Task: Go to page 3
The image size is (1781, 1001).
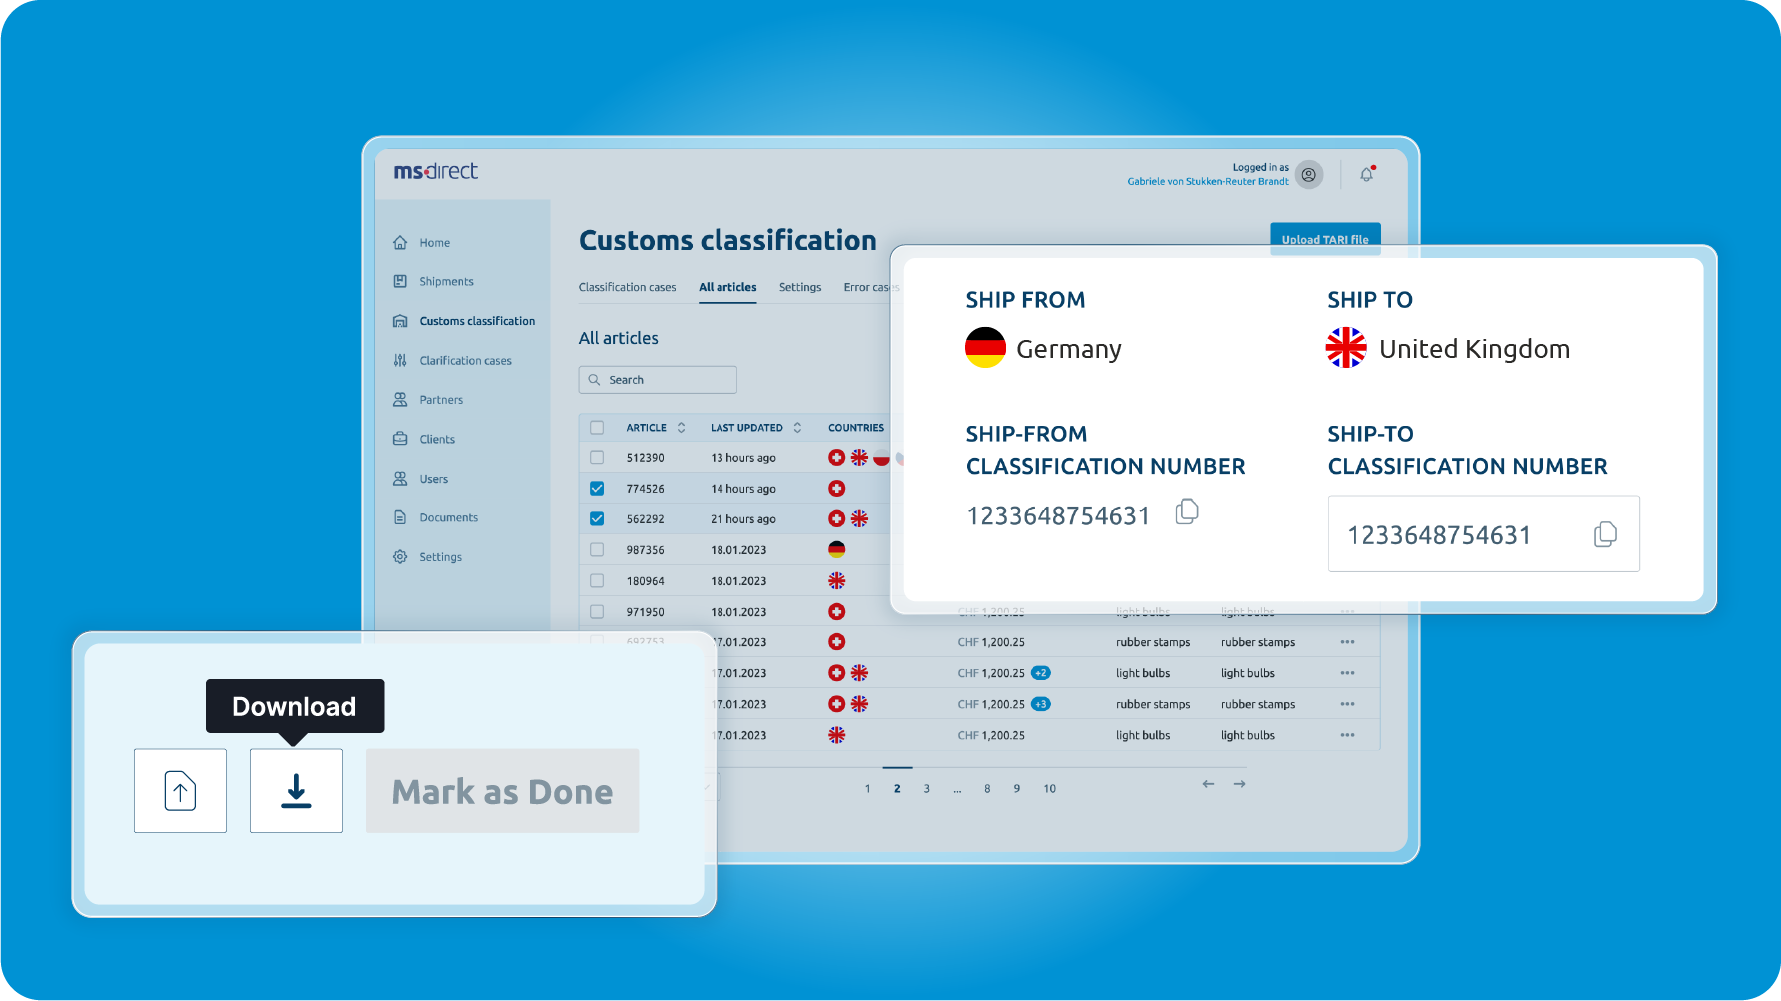Action: tap(927, 789)
